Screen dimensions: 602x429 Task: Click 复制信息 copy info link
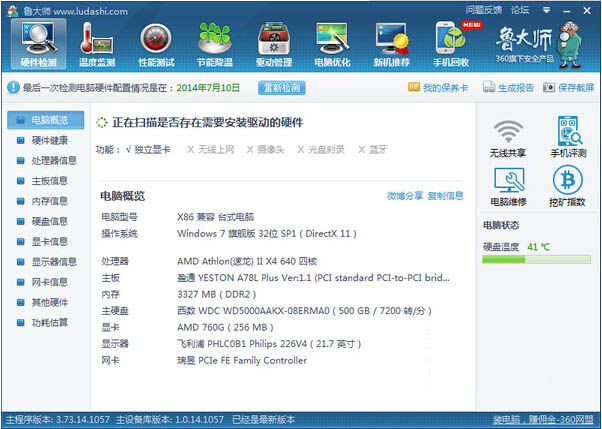pos(446,196)
